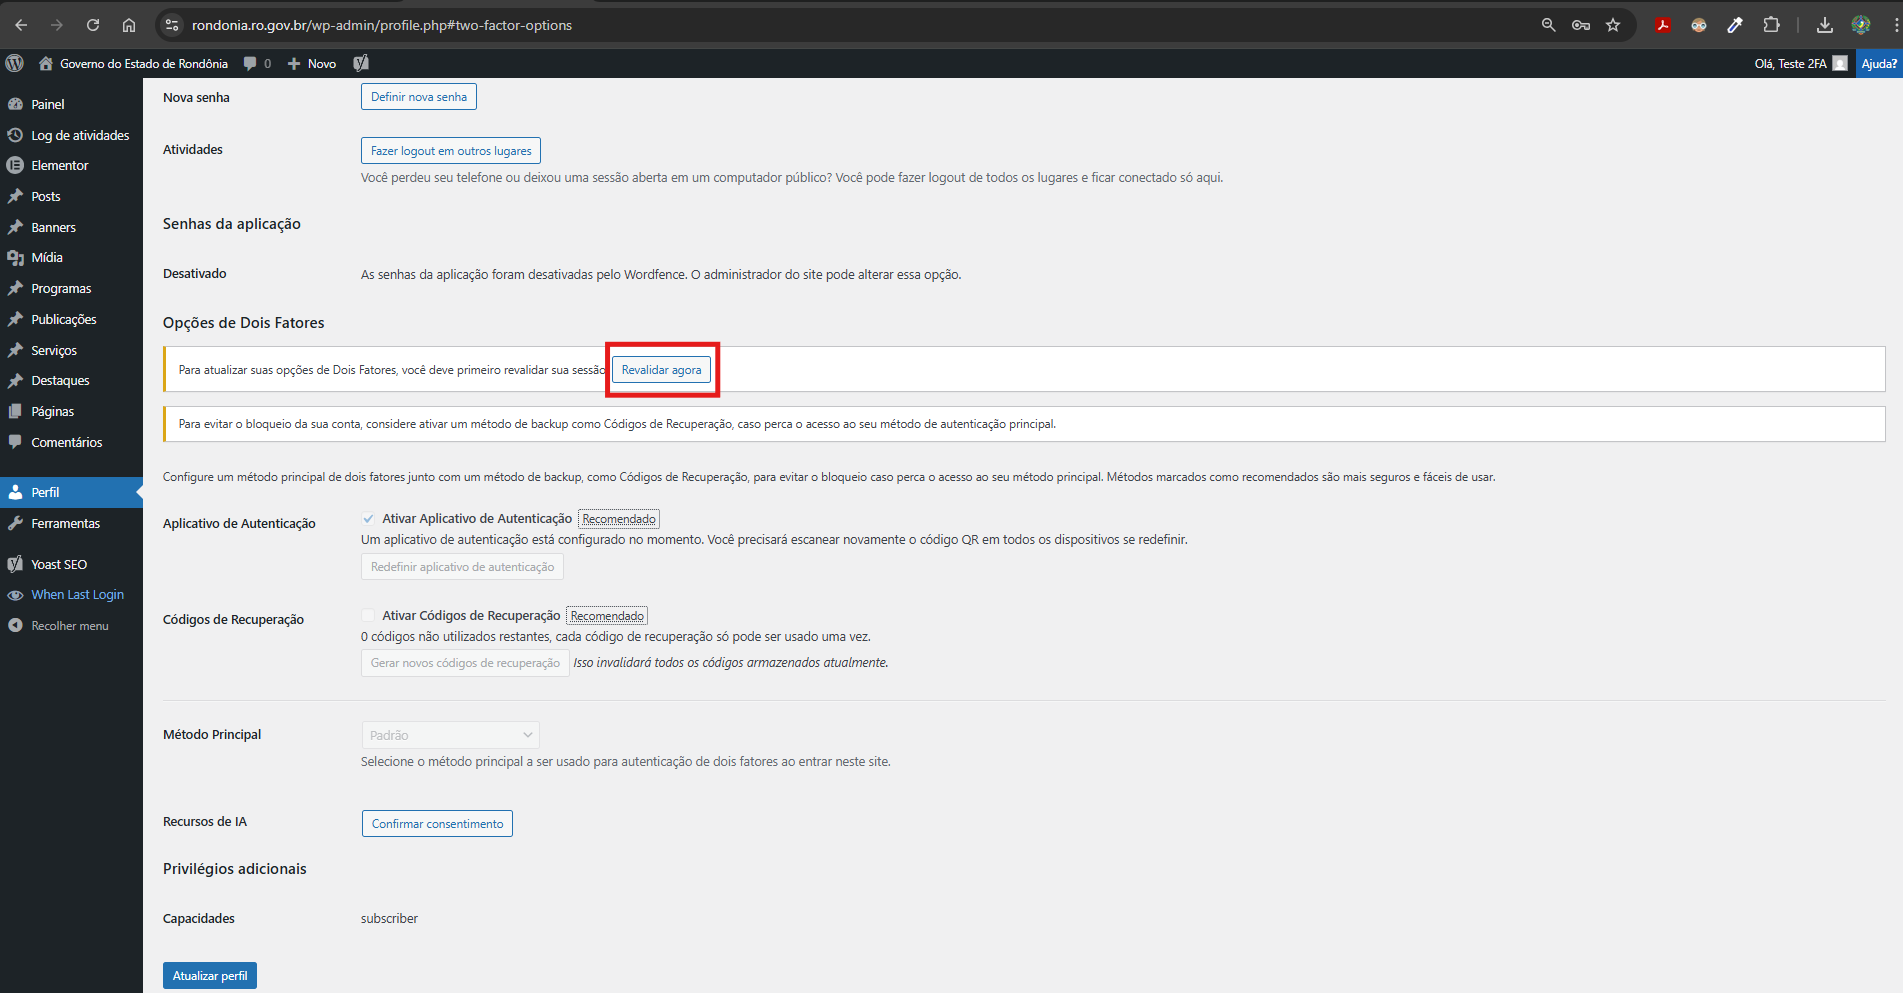Toggle Ativar Aplicativo de Autenticação checkbox
The image size is (1903, 993).
coord(368,519)
